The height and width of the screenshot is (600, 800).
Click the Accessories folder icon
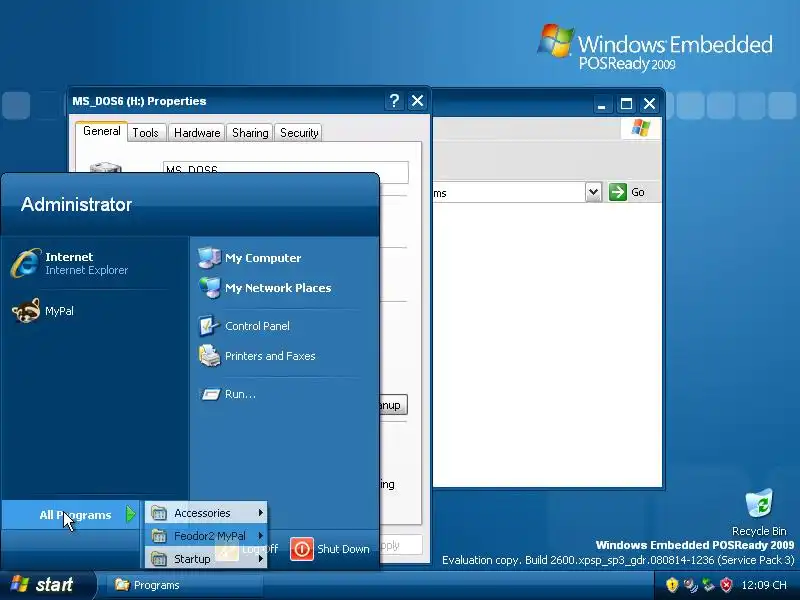(159, 513)
